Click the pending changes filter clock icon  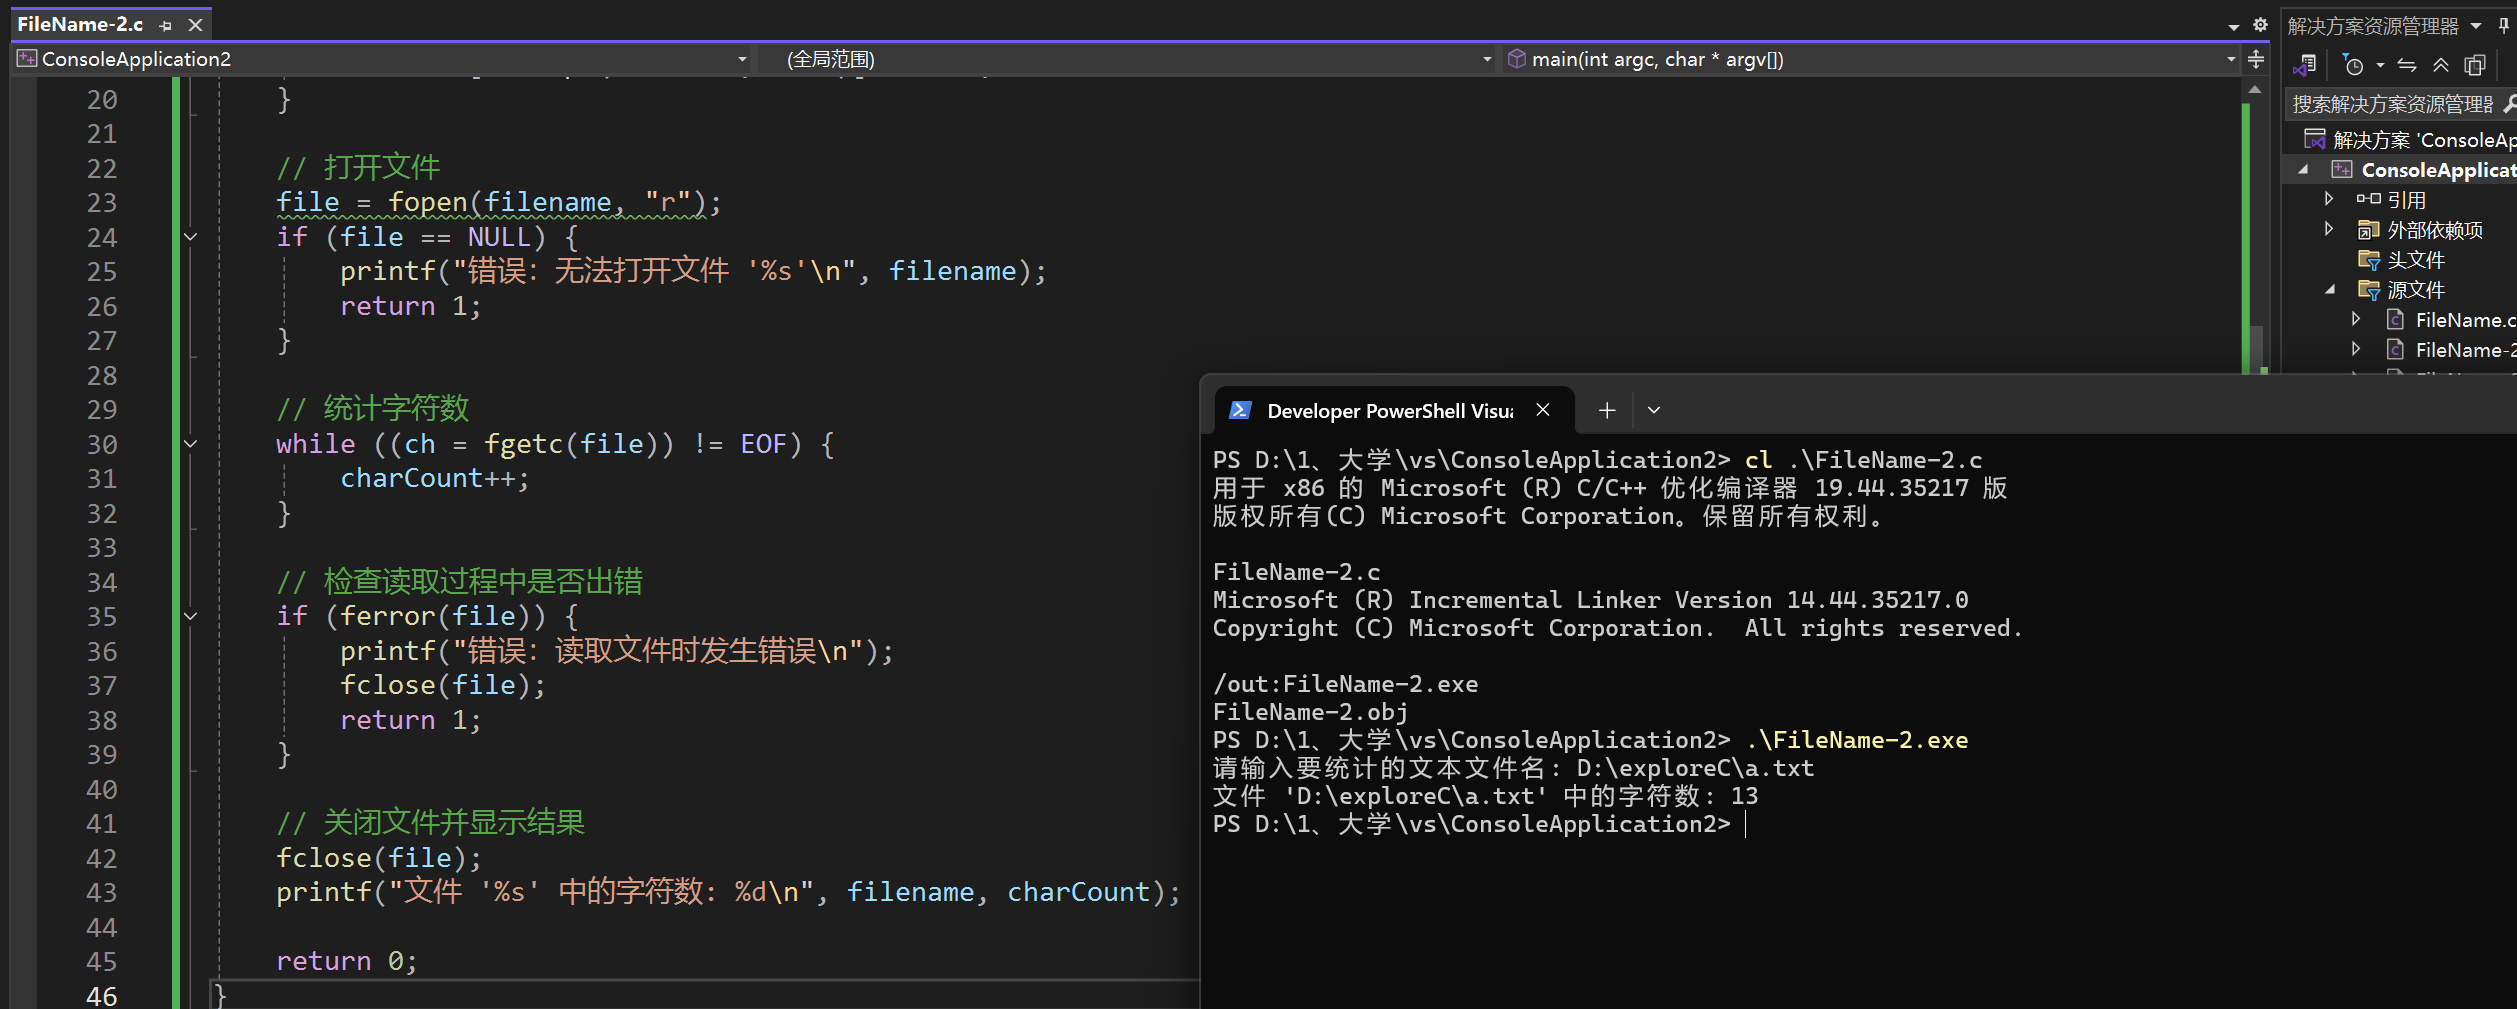pyautogui.click(x=2353, y=66)
